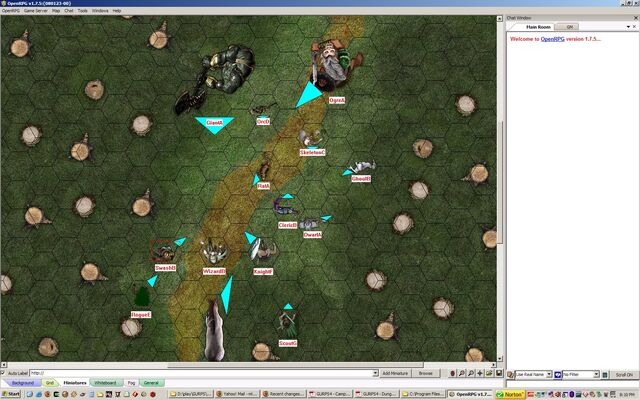
Task: Open the Windows menu
Action: click(100, 11)
